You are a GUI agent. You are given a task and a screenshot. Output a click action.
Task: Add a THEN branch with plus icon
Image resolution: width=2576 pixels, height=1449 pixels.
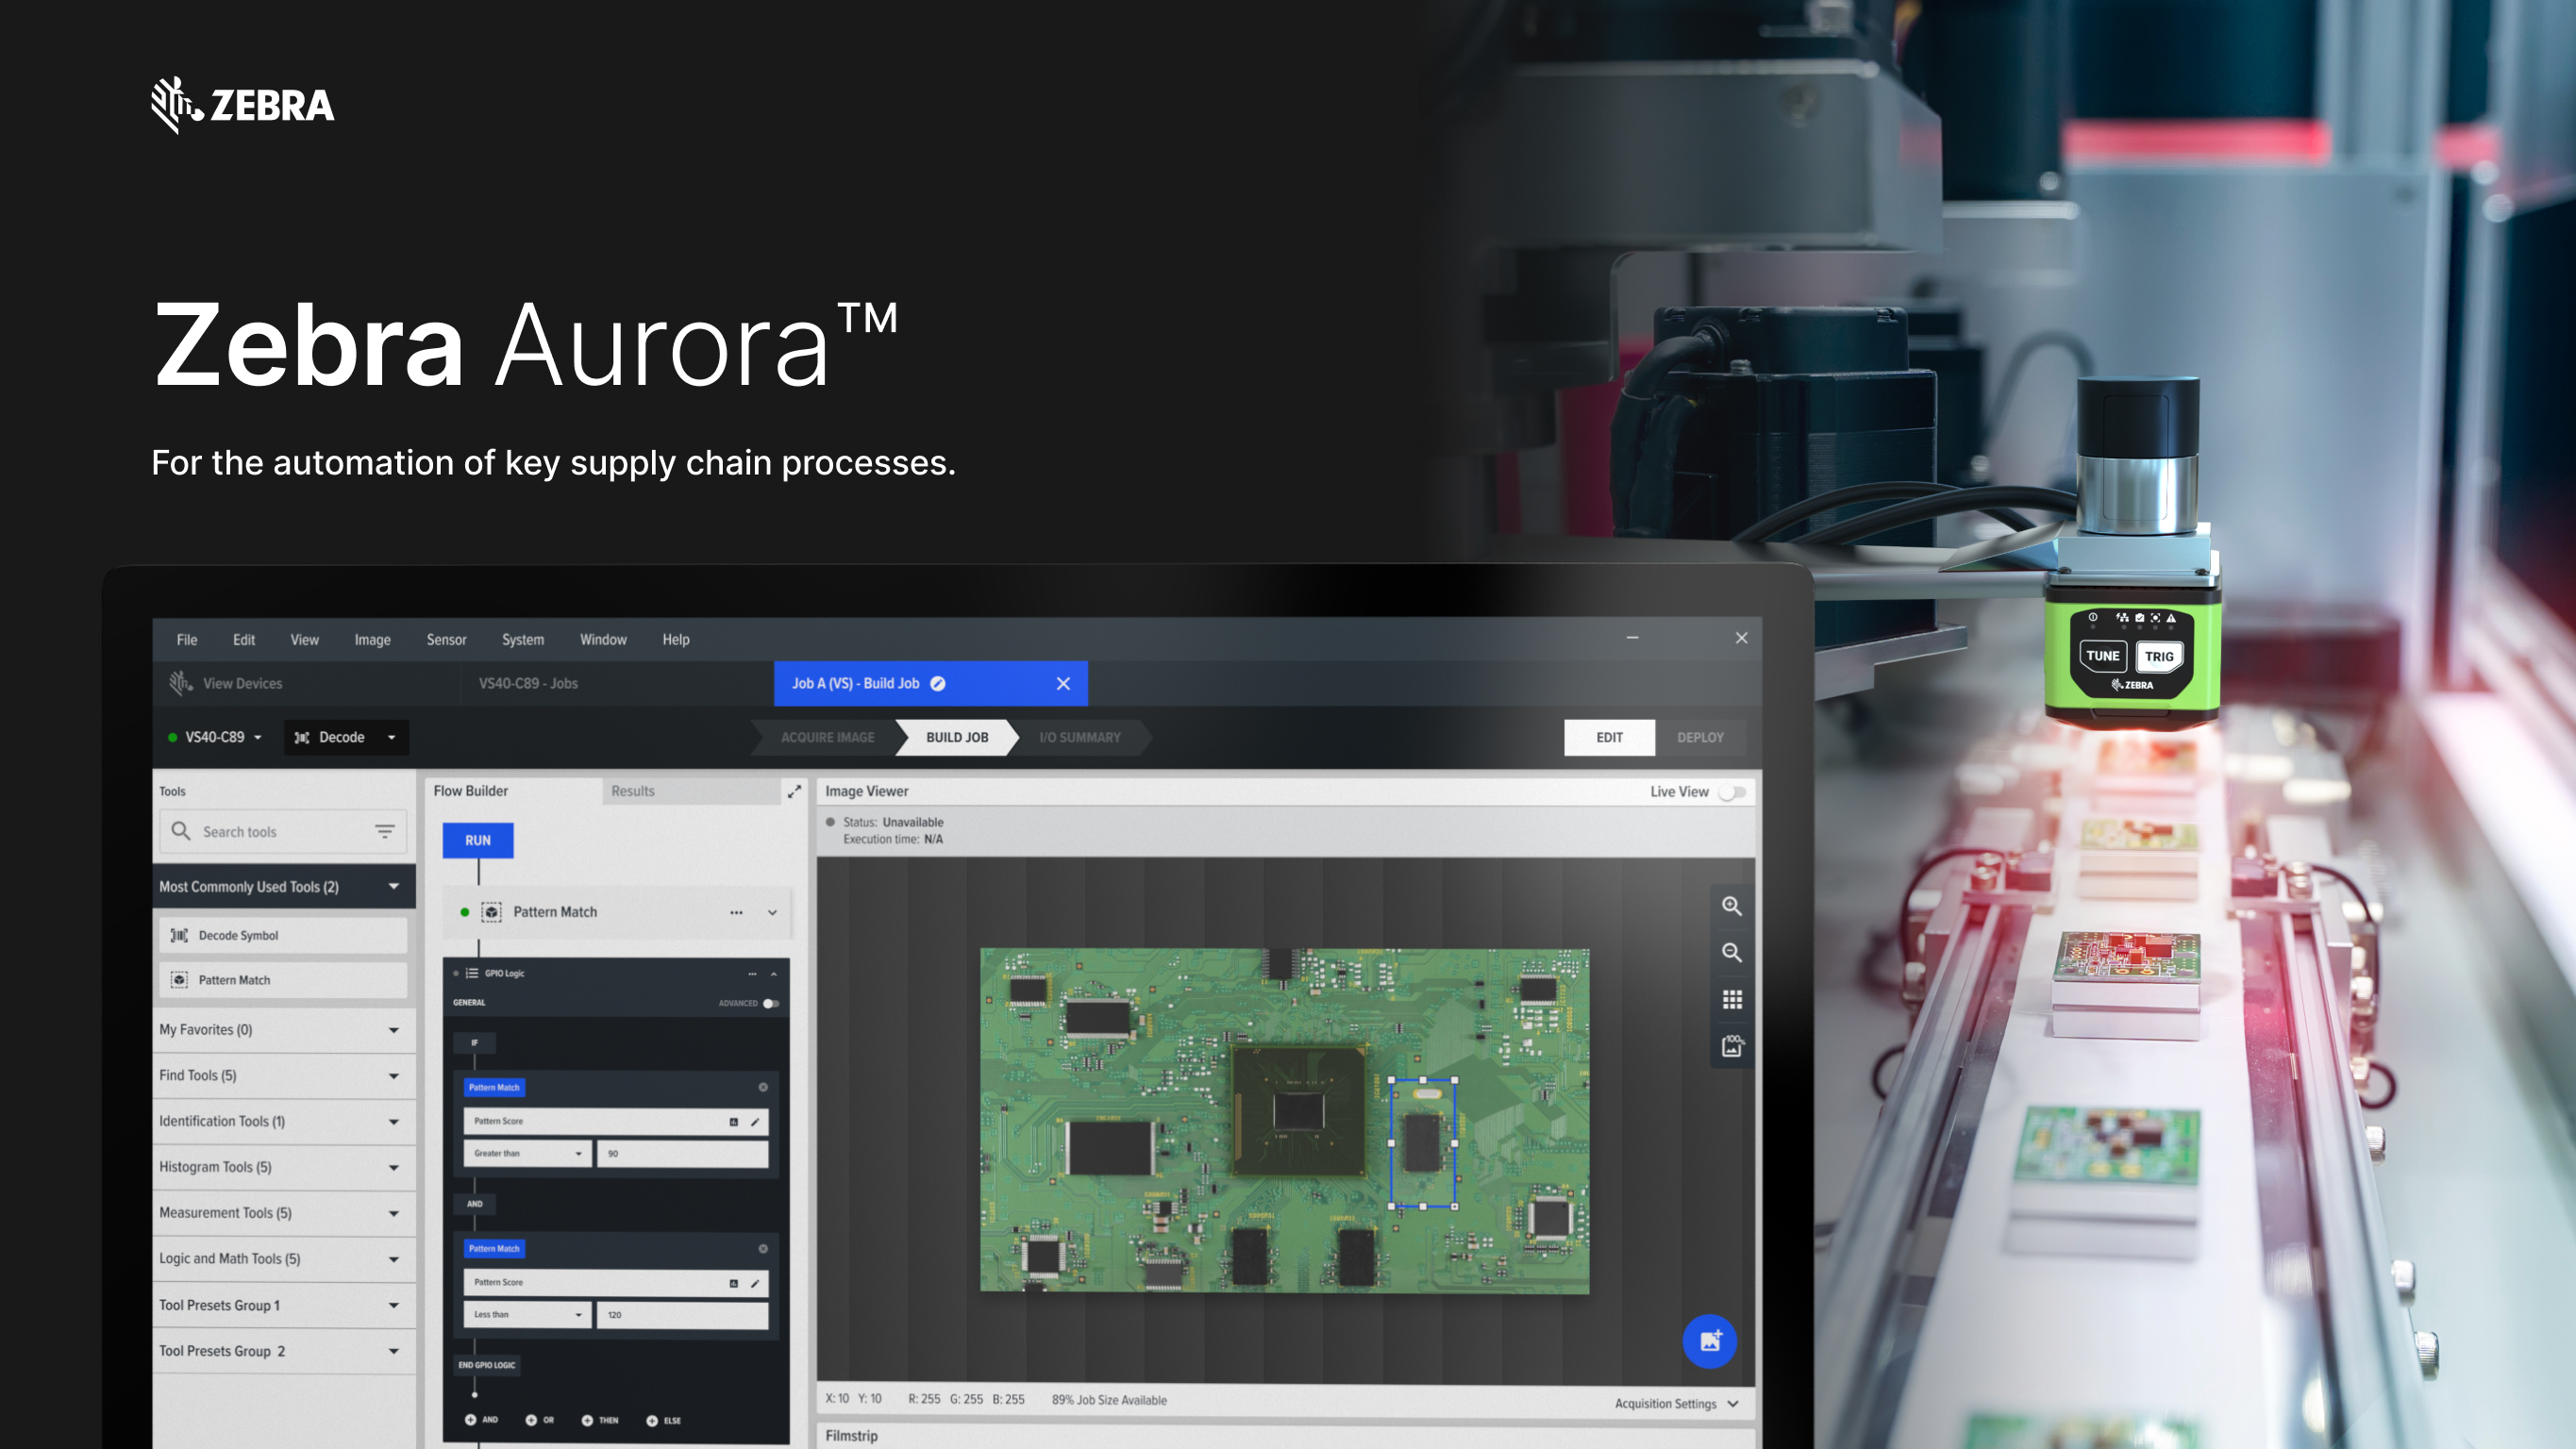tap(587, 1420)
